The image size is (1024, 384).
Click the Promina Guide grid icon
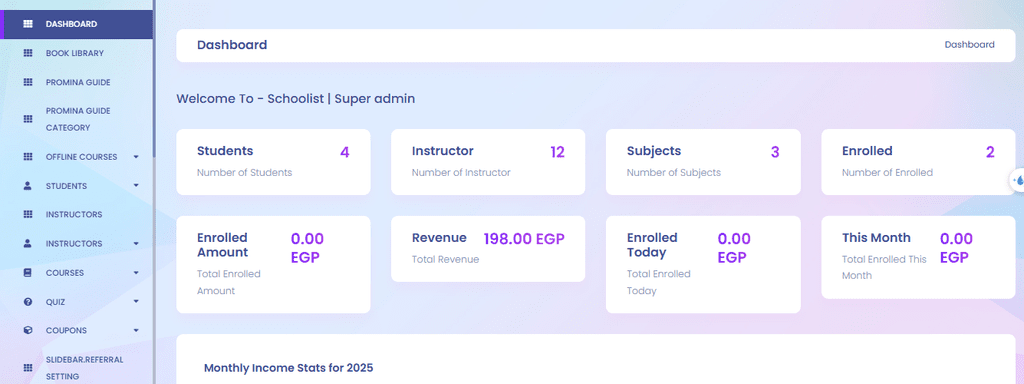pos(27,82)
